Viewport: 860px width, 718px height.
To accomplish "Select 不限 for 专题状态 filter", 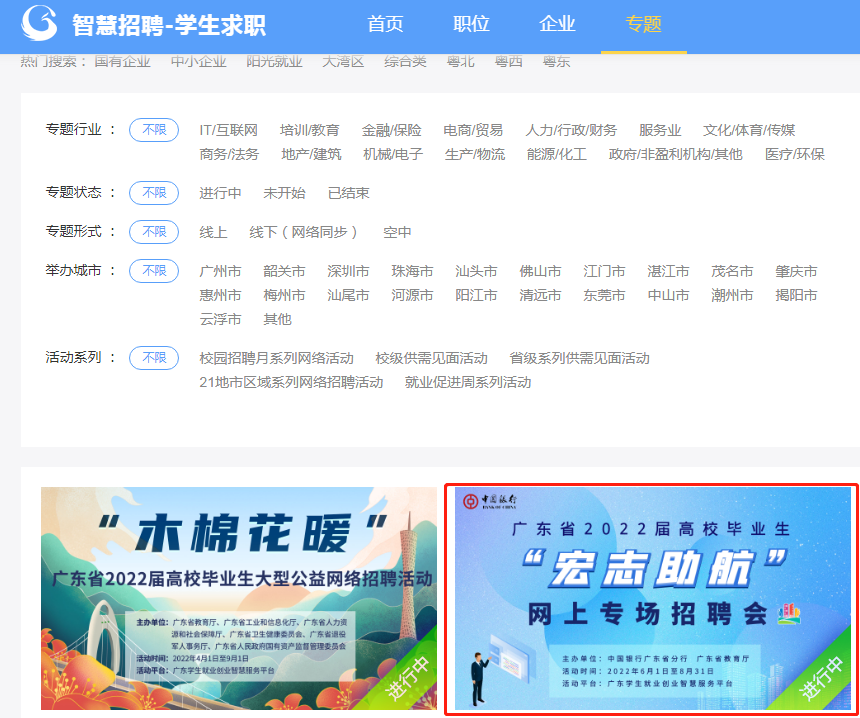I will point(154,193).
